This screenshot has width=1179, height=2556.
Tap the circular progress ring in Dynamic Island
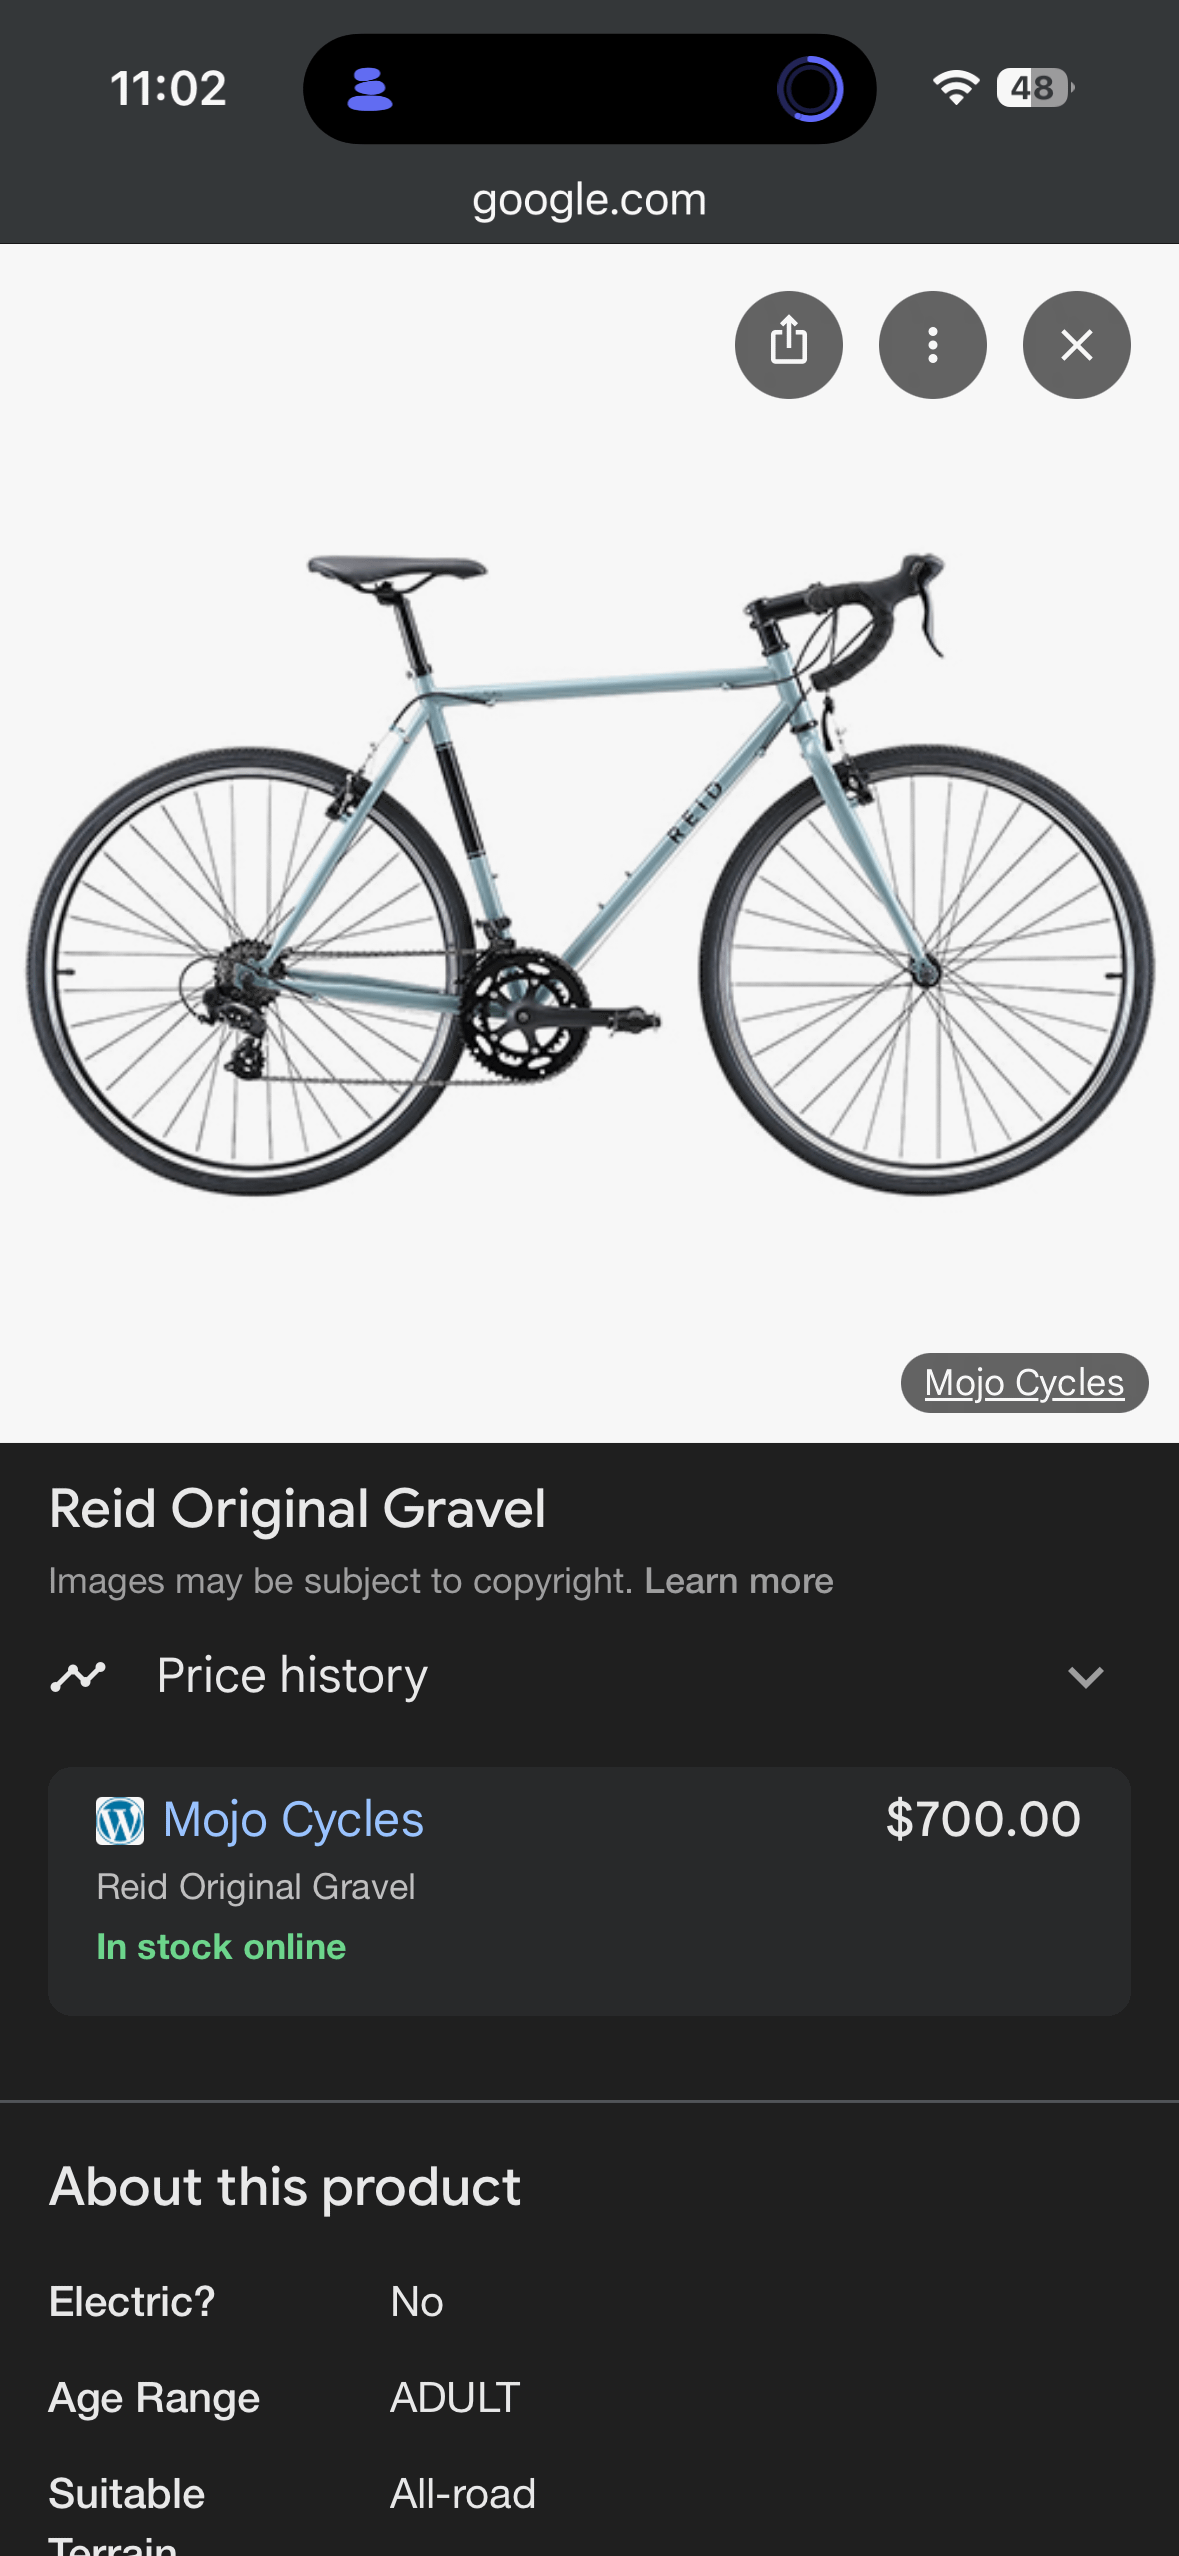tap(810, 89)
